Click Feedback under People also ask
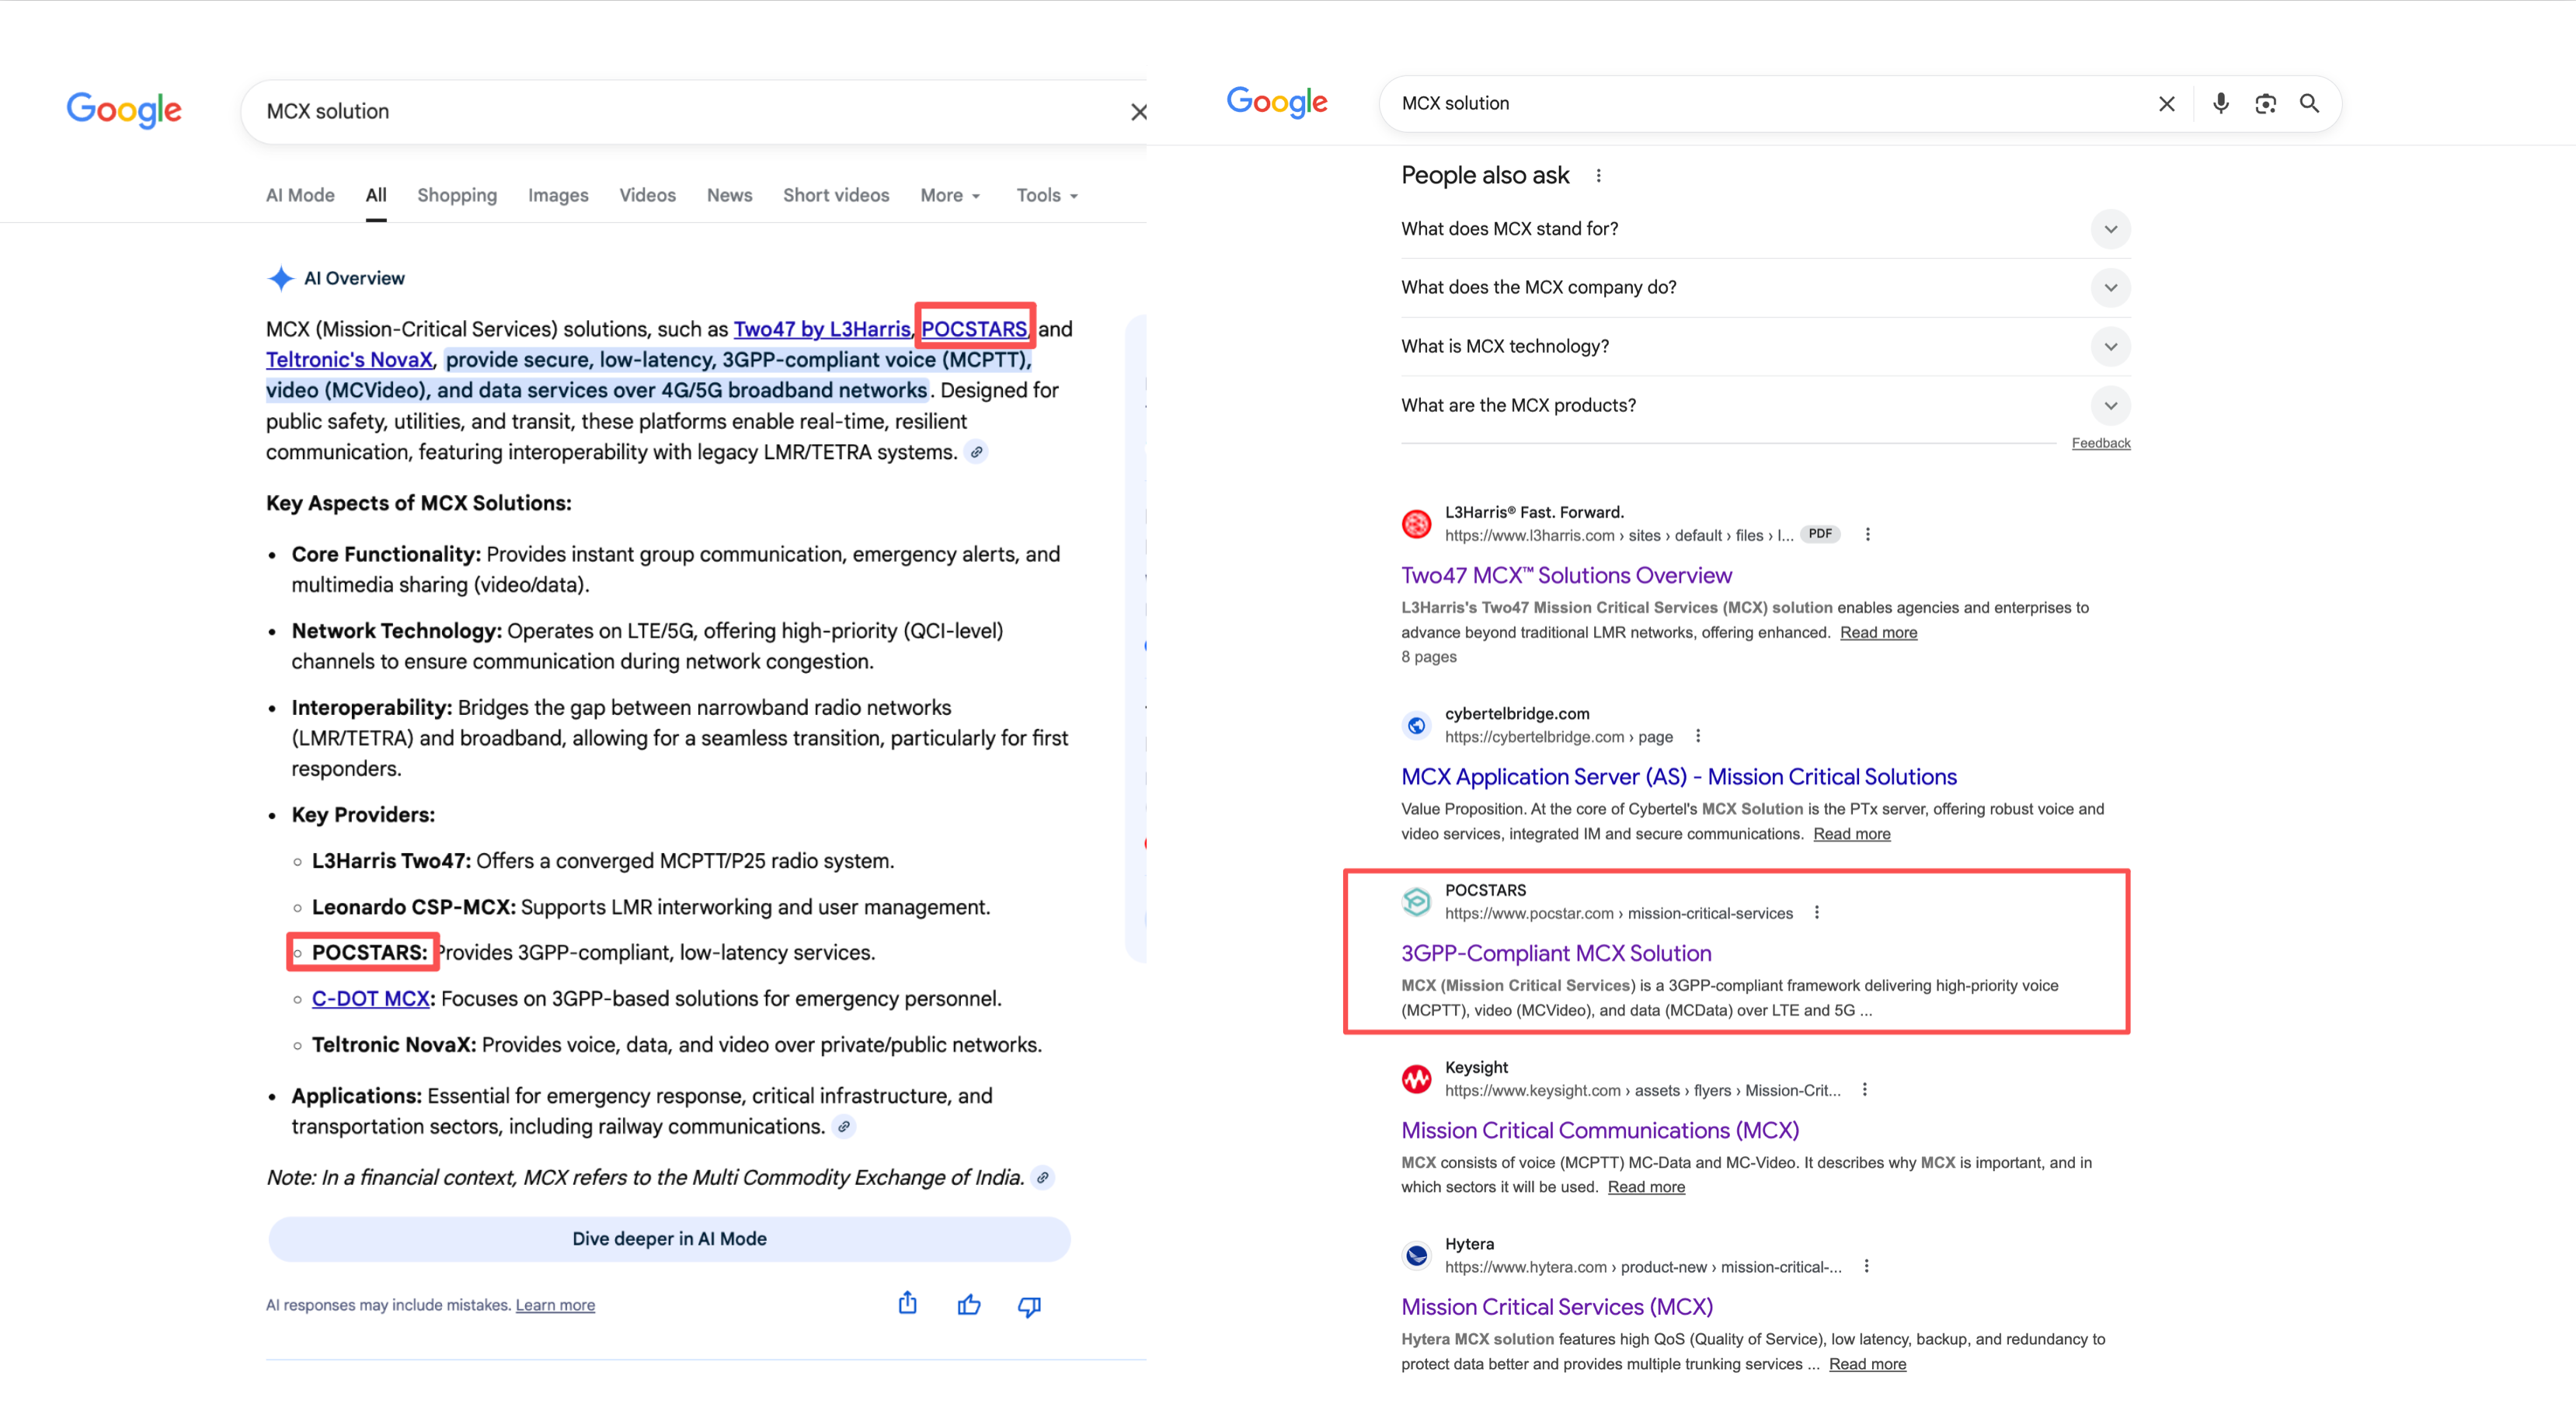This screenshot has width=2576, height=1411. pos(2101,443)
